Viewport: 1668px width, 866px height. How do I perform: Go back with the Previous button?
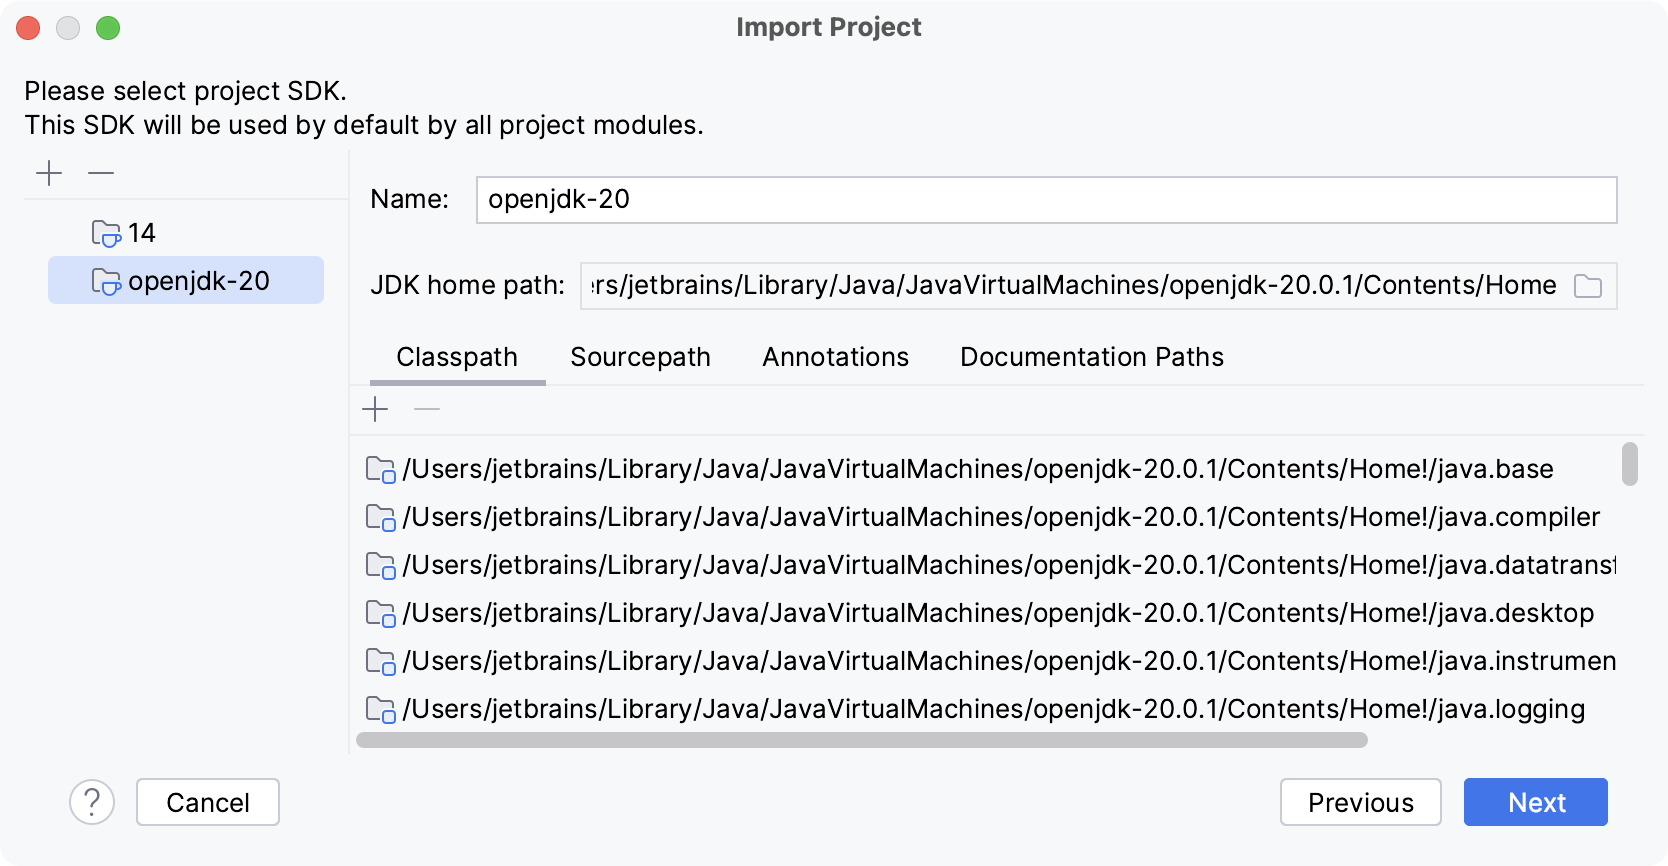(1360, 802)
